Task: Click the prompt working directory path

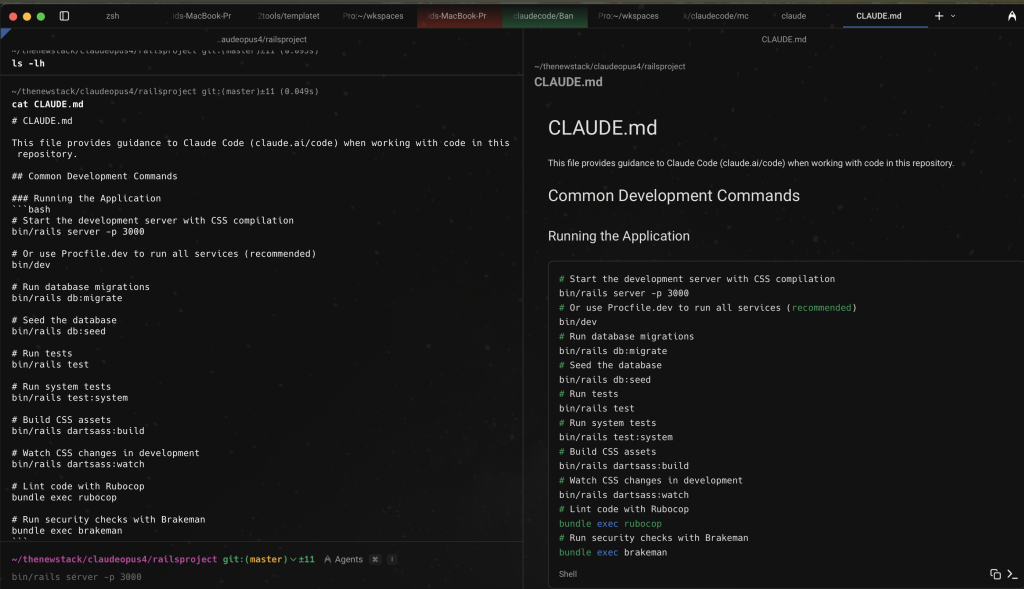Action: [x=114, y=560]
